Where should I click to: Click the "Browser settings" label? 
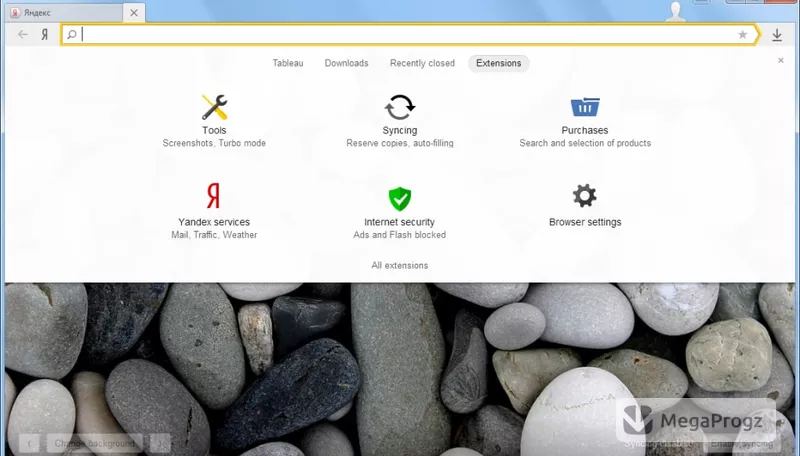(585, 222)
